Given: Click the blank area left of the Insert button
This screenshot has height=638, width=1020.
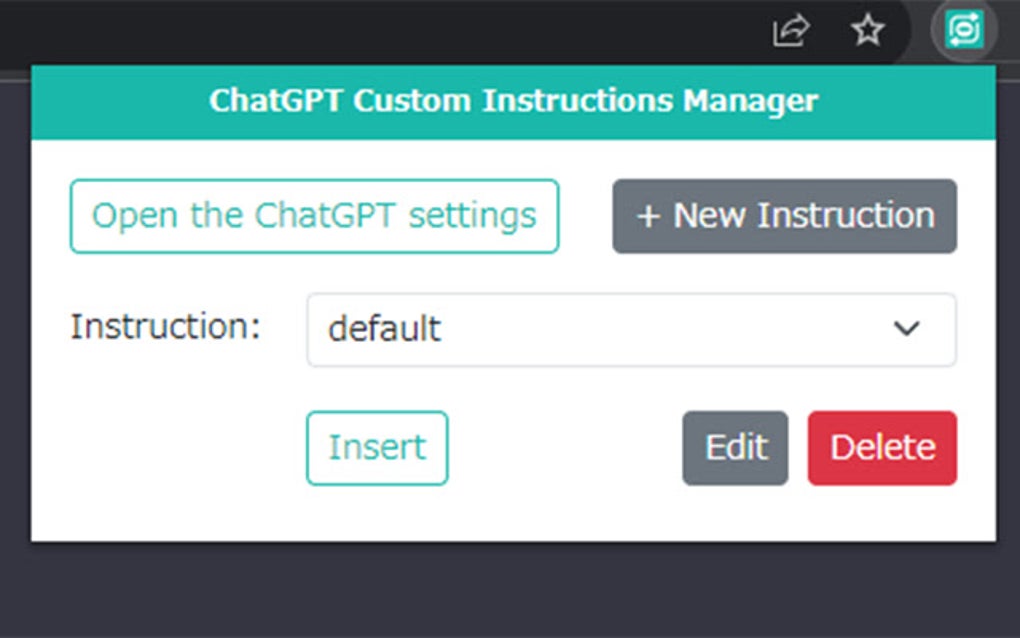Looking at the screenshot, I should click(170, 448).
